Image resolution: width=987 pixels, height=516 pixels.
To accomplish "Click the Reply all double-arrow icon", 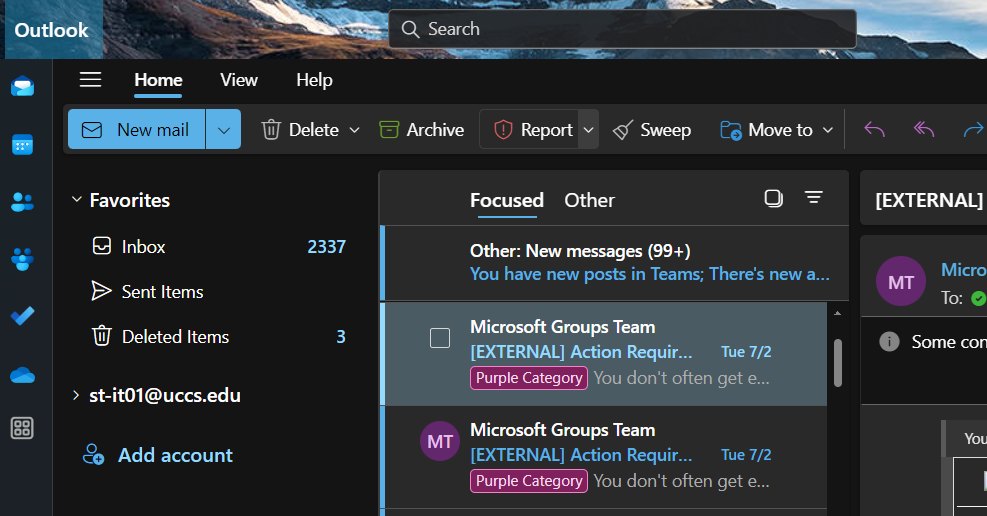I will coord(923,130).
